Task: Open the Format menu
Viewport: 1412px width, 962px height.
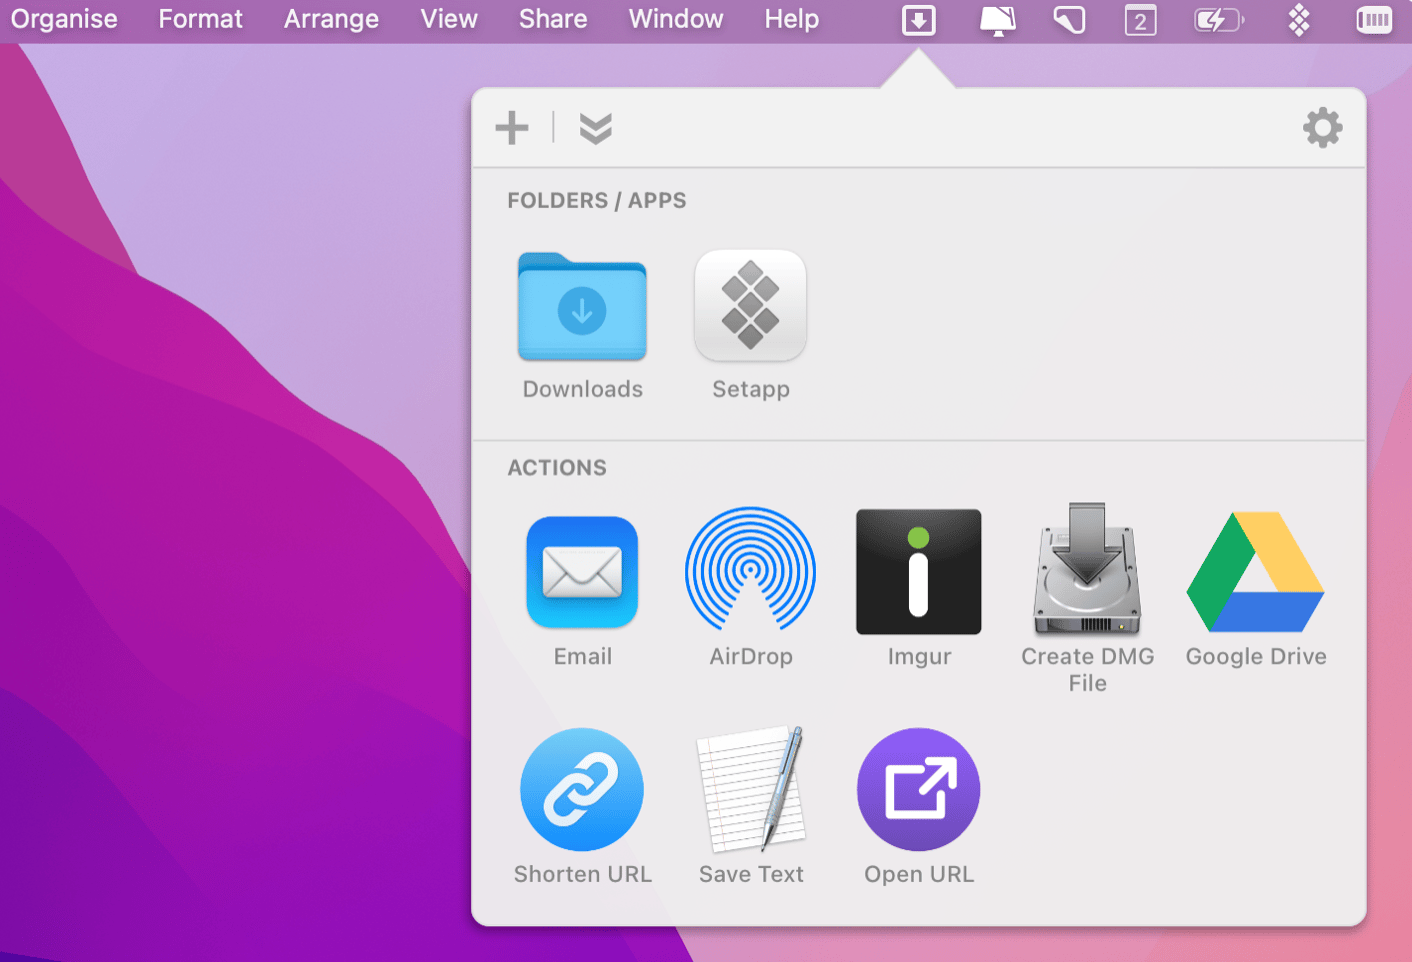Action: [200, 19]
